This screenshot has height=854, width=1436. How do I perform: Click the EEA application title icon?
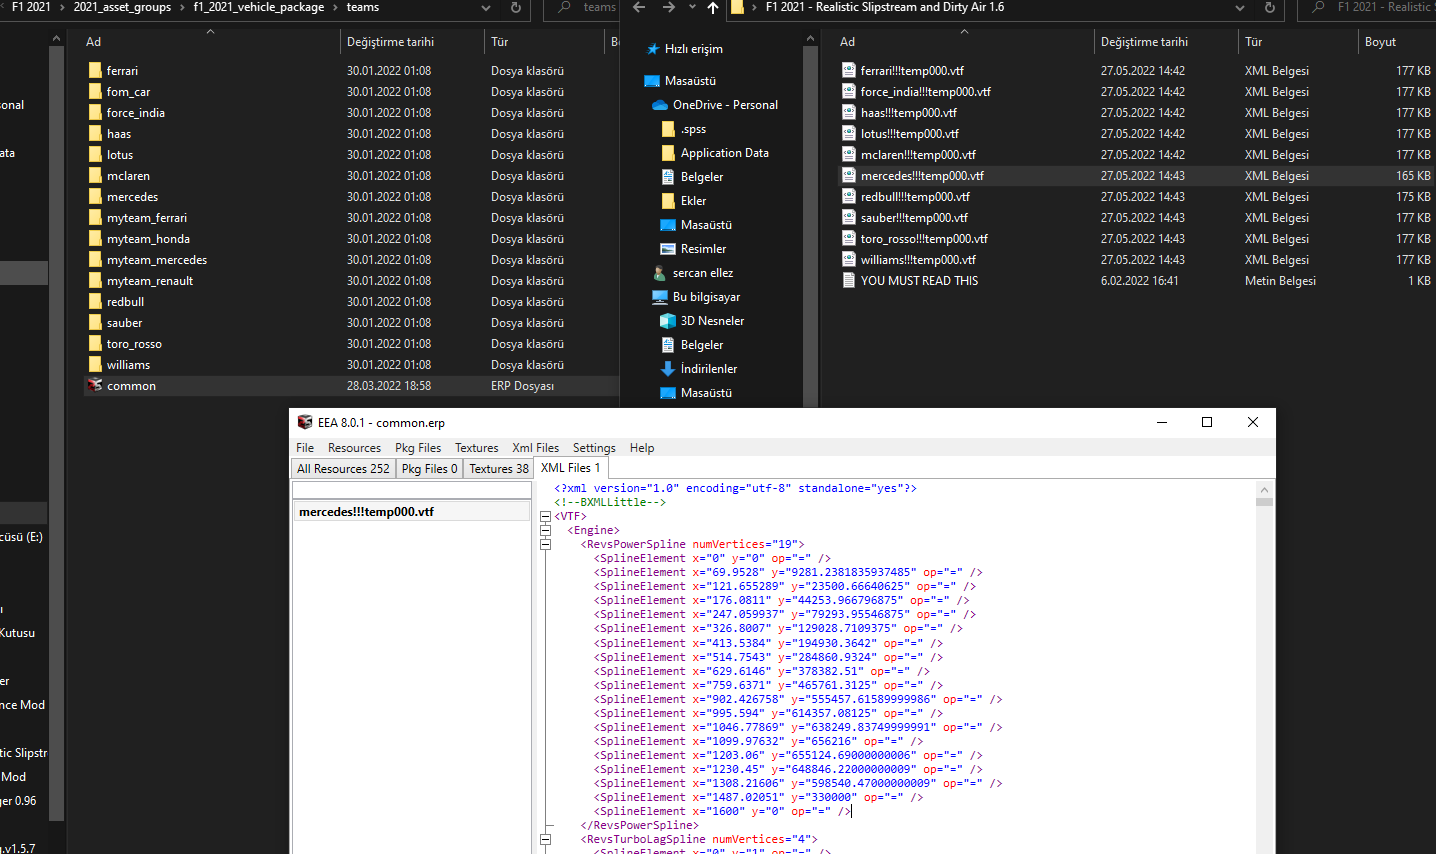tap(305, 422)
